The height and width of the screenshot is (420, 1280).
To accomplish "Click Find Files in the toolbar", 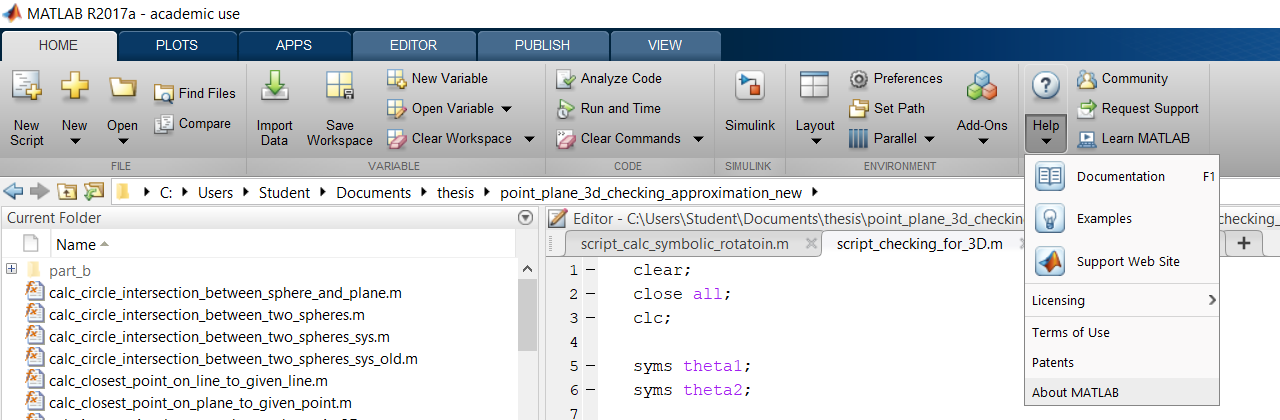I will [195, 93].
